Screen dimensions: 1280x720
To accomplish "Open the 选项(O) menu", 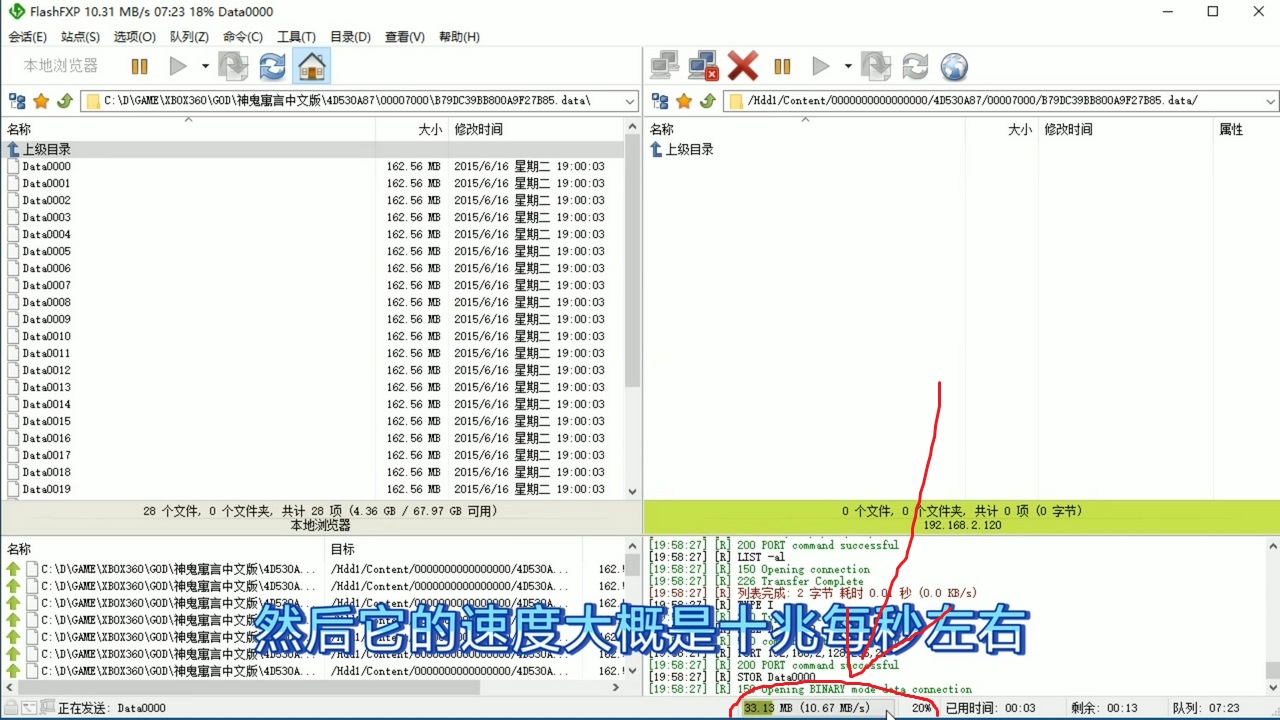I will coord(134,37).
